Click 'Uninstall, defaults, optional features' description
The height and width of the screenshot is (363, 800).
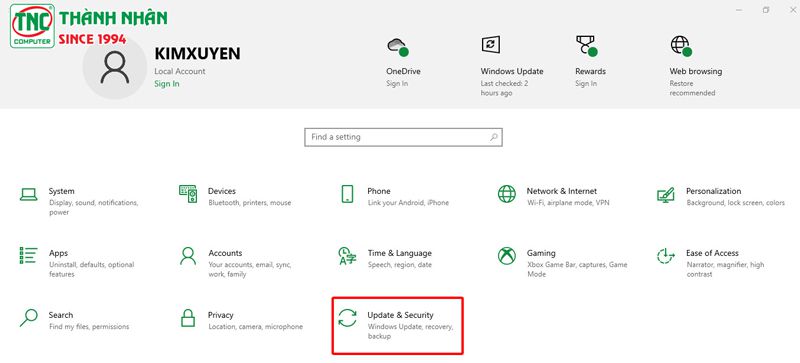[91, 270]
